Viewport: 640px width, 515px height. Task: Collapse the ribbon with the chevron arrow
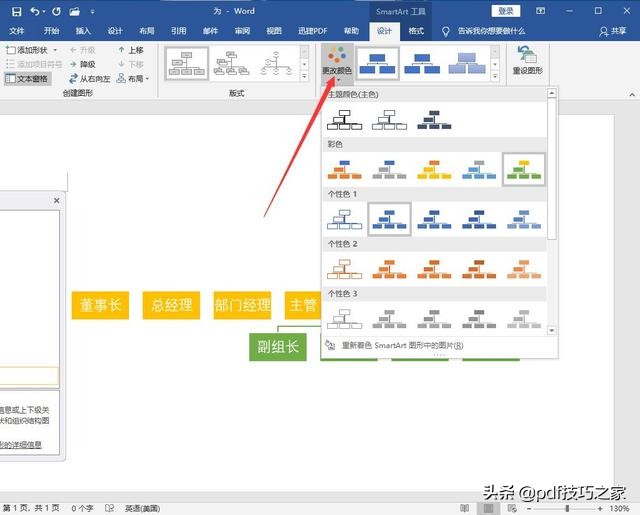pyautogui.click(x=632, y=95)
